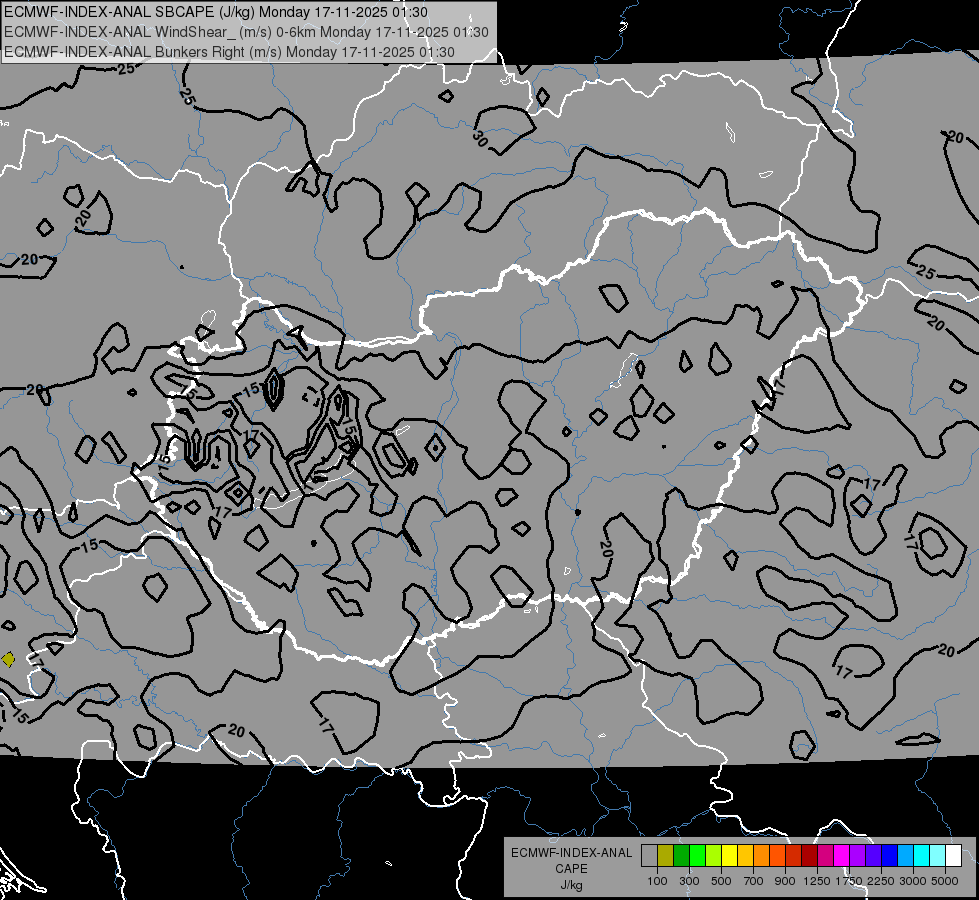Choose the pure blue legend swatch
Screen dimensions: 979x900
coord(890,856)
